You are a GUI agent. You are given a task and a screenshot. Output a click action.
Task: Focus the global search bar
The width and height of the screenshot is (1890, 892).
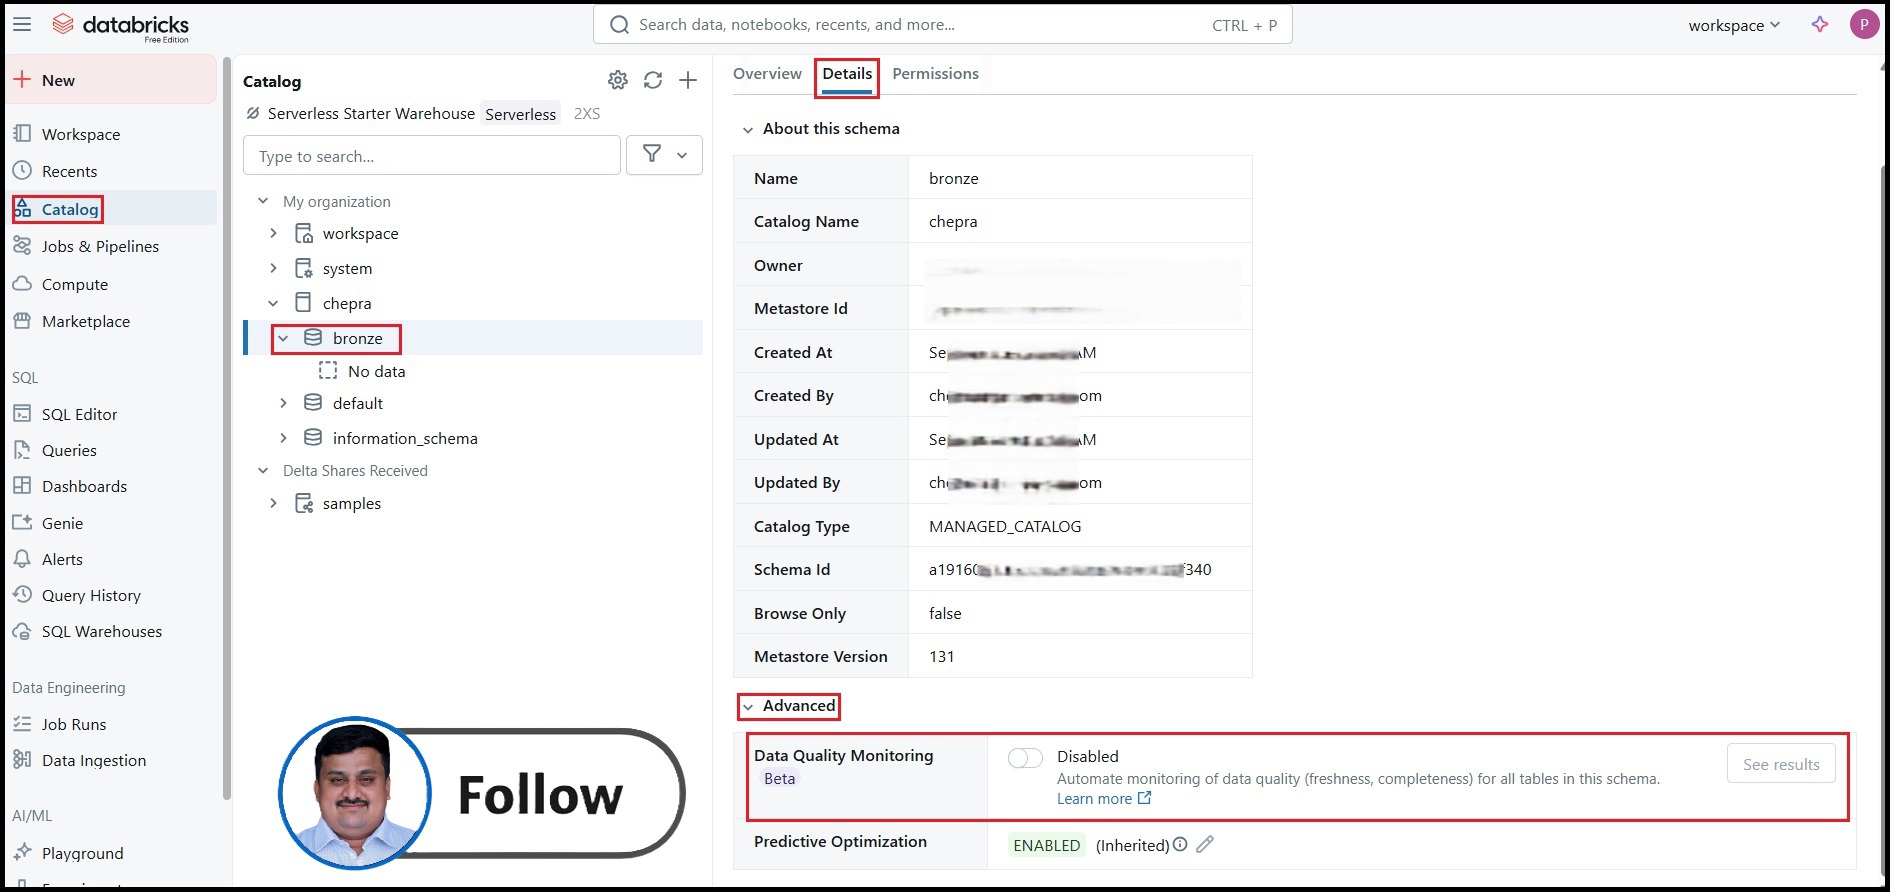pyautogui.click(x=943, y=25)
